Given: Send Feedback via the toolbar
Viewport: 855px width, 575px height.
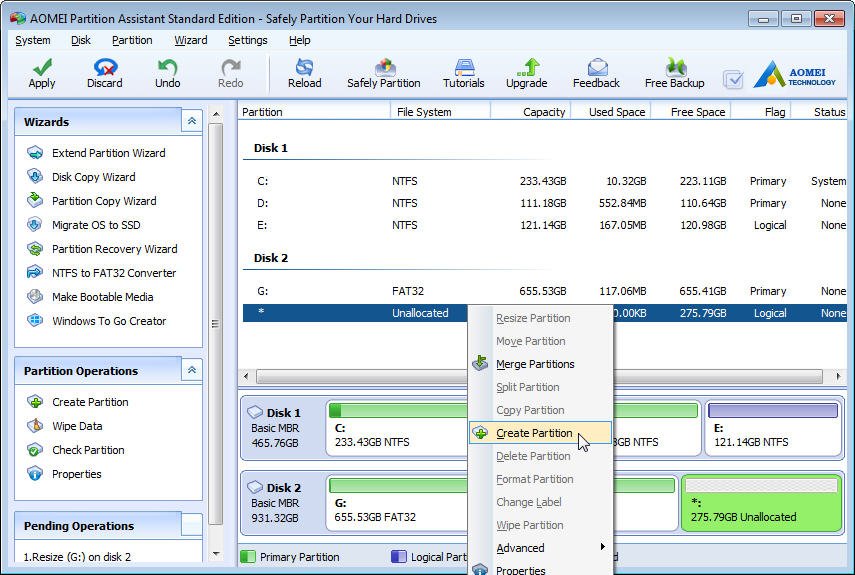Looking at the screenshot, I should point(597,73).
